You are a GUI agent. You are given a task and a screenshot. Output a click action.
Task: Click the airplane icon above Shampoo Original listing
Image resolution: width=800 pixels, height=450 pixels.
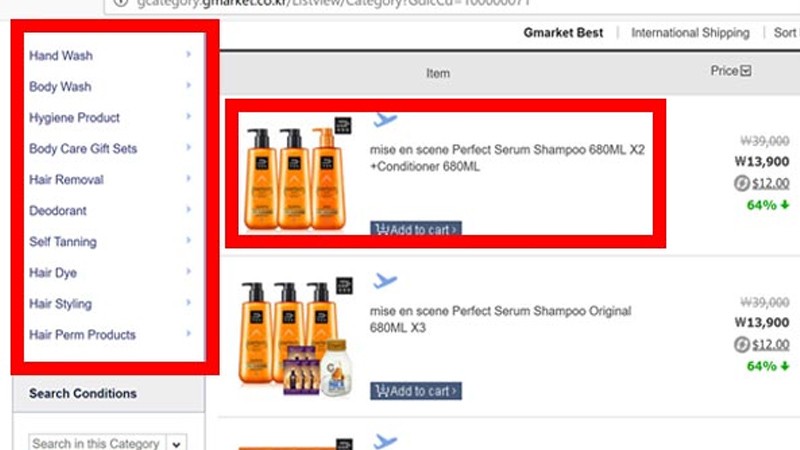385,281
